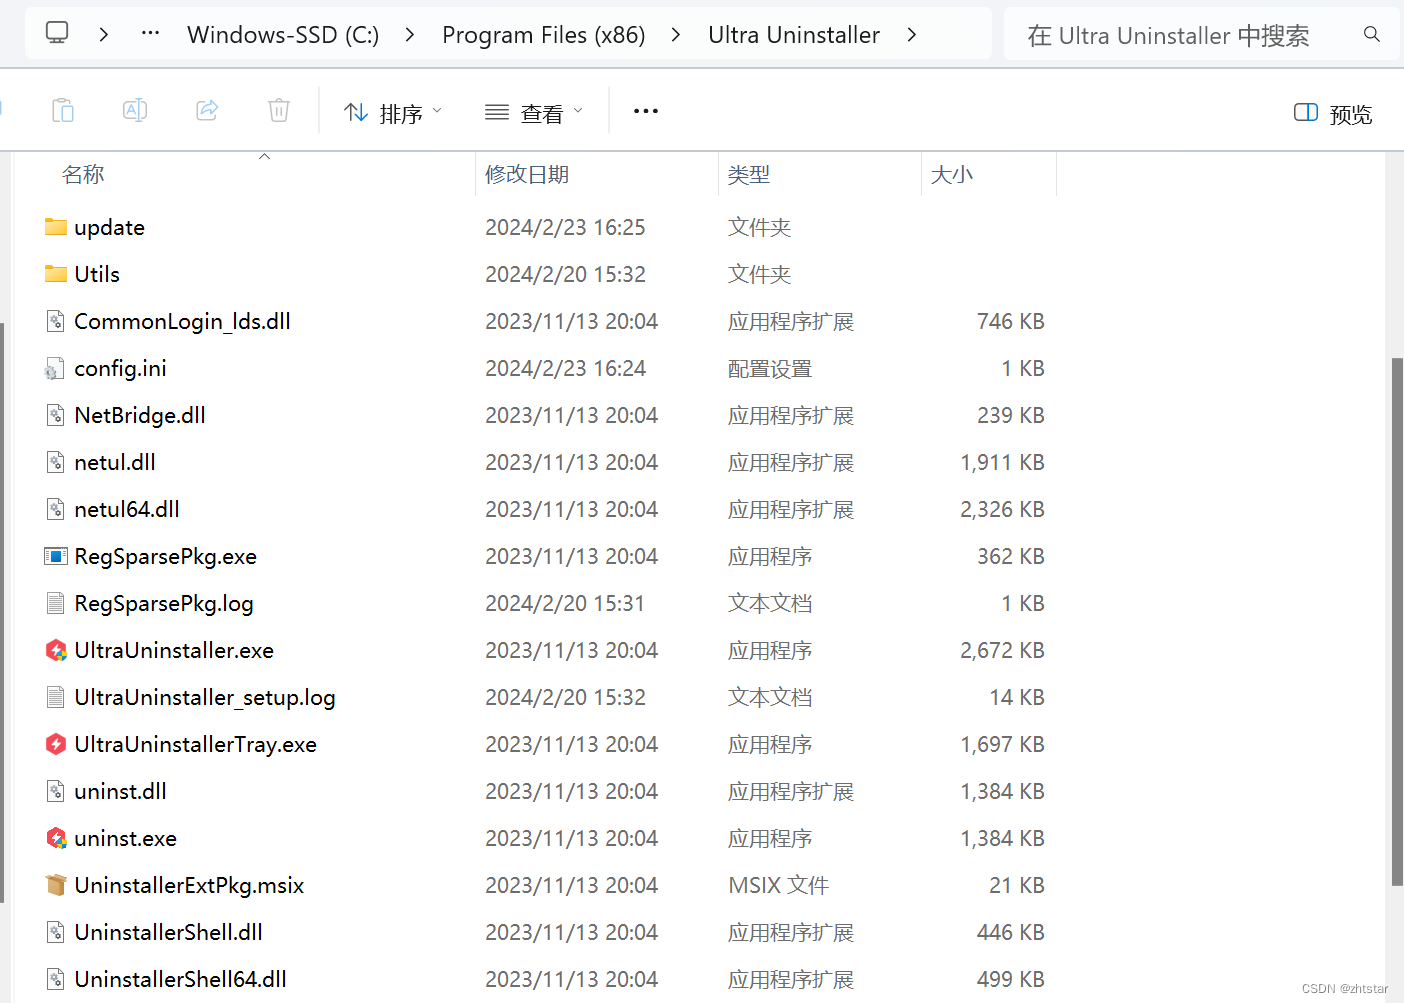Viewport: 1404px width, 1003px height.
Task: Click the netul.dll file name
Action: pos(115,462)
